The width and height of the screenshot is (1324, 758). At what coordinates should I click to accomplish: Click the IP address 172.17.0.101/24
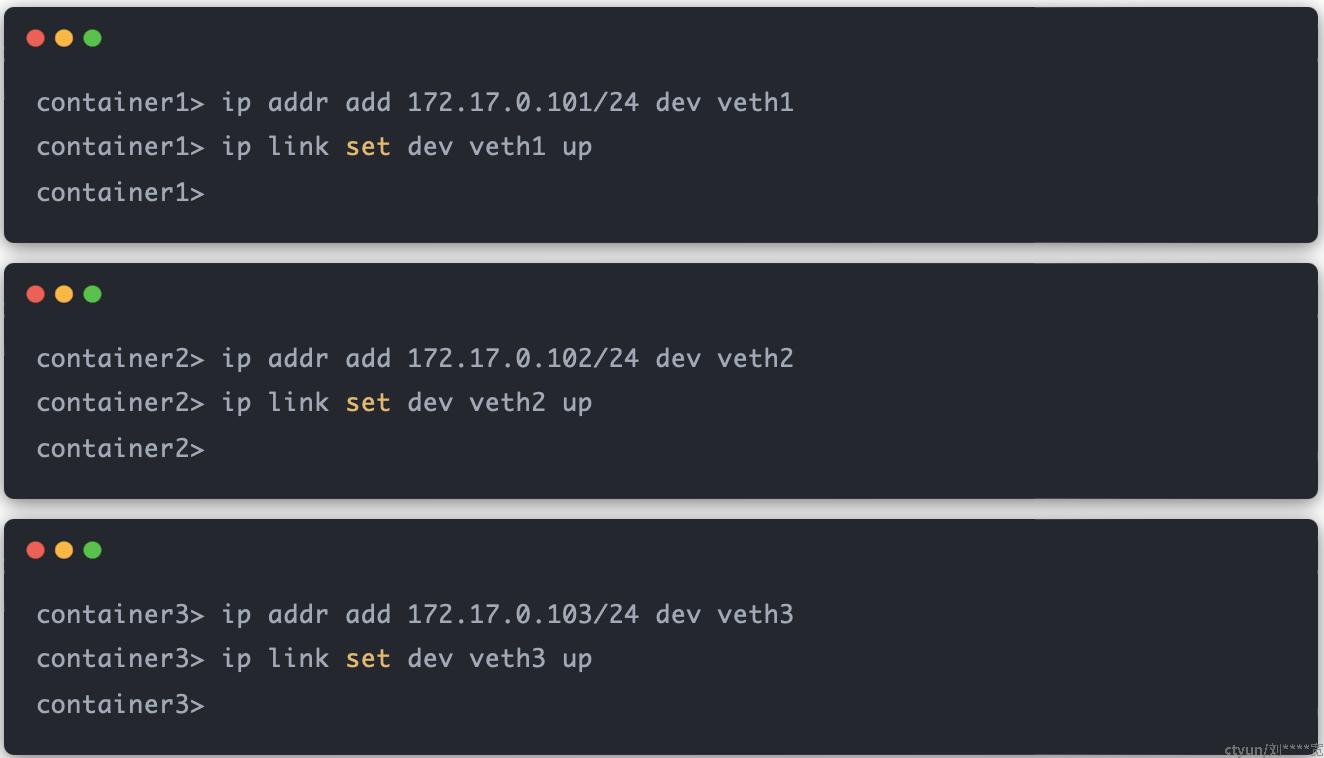coord(523,102)
